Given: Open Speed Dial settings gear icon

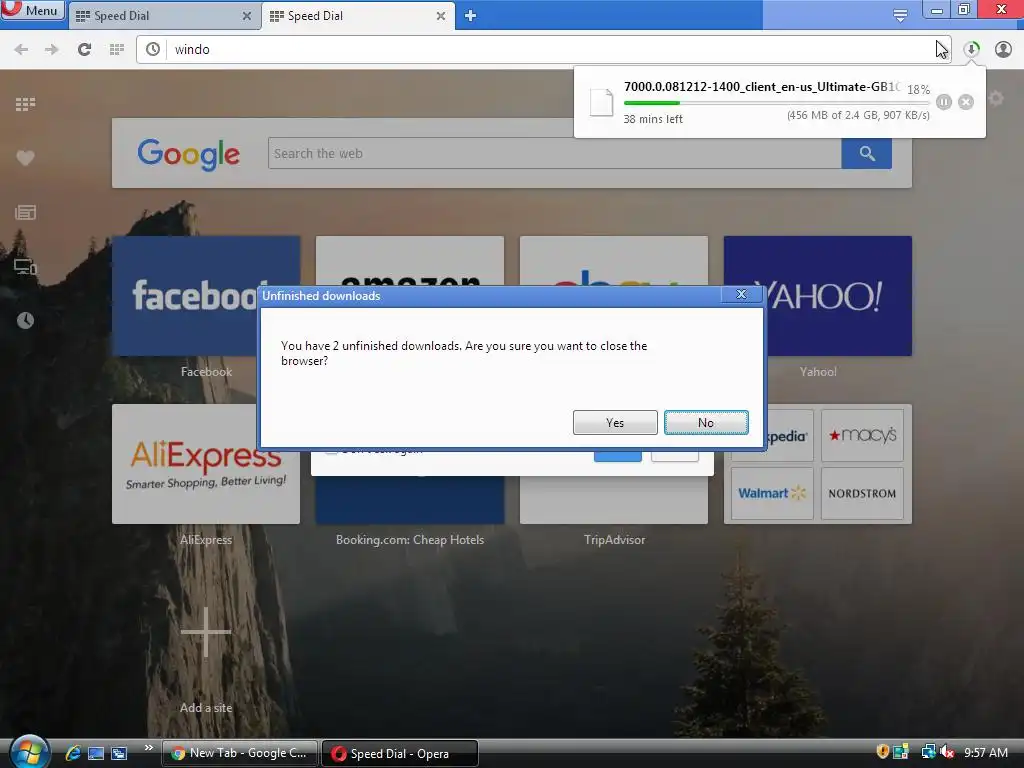Looking at the screenshot, I should (996, 99).
